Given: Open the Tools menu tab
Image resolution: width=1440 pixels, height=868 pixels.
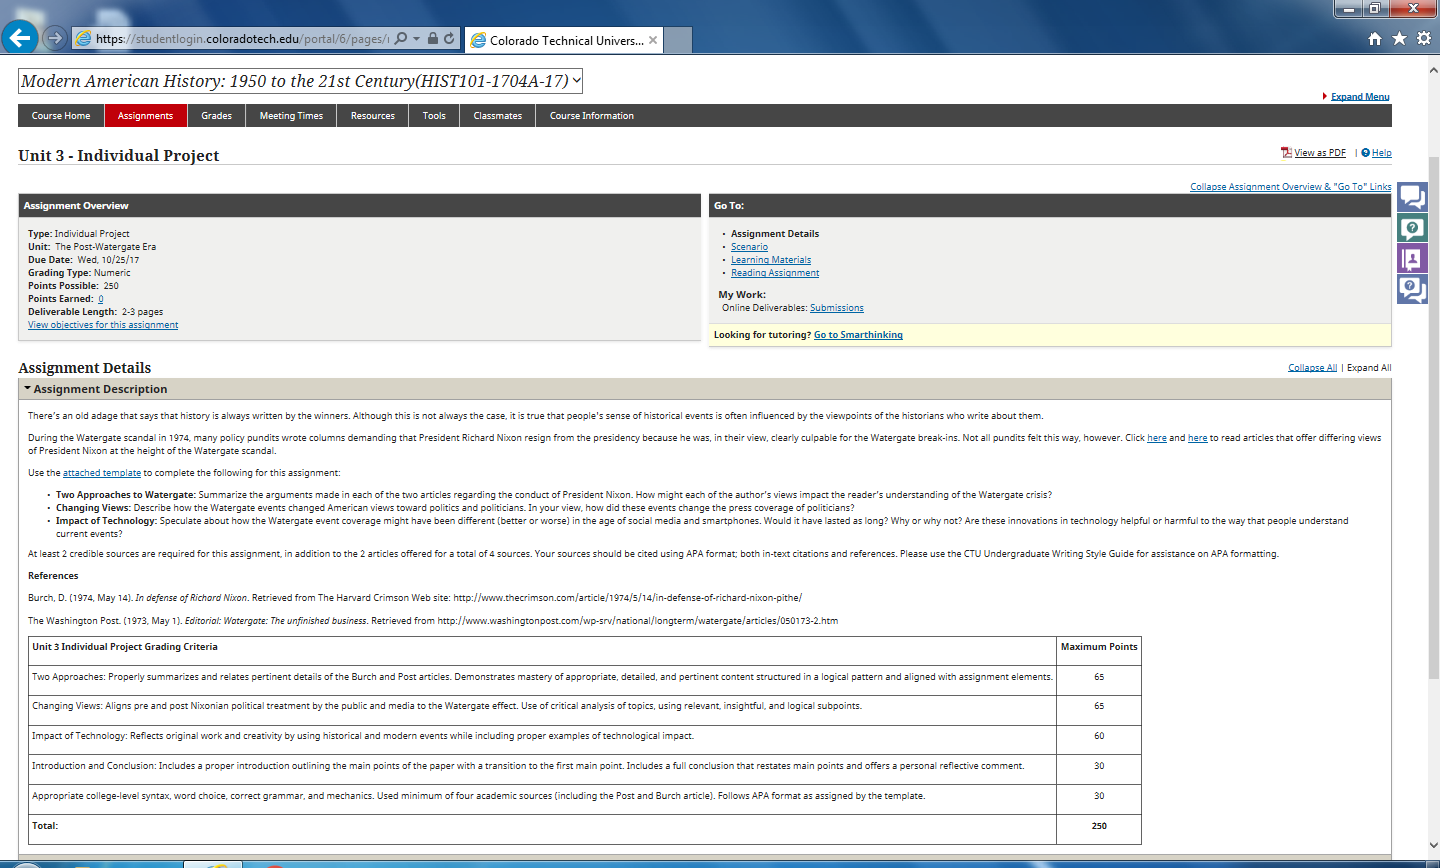Looking at the screenshot, I should pos(434,116).
